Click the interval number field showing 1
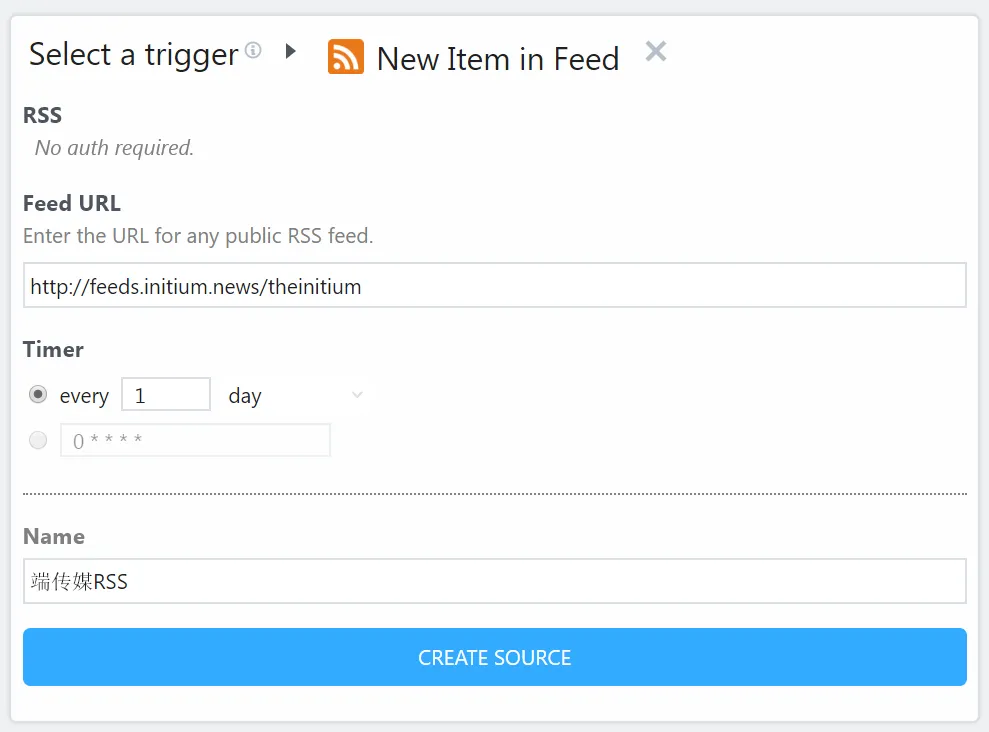 point(166,394)
